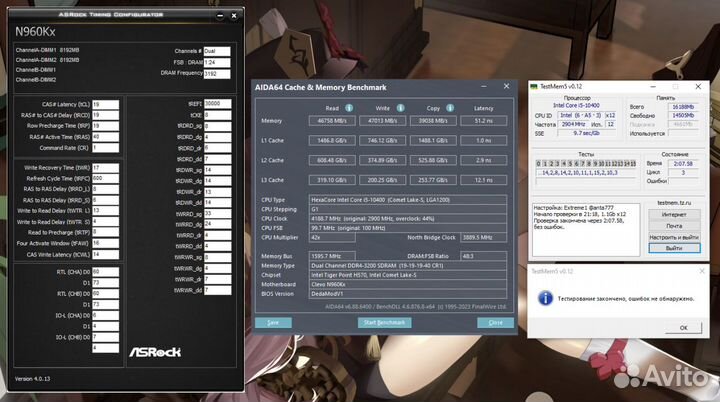This screenshot has width=720, height=402.
Task: Select the CAS# Latency (tCL) value field
Action: coord(107,103)
